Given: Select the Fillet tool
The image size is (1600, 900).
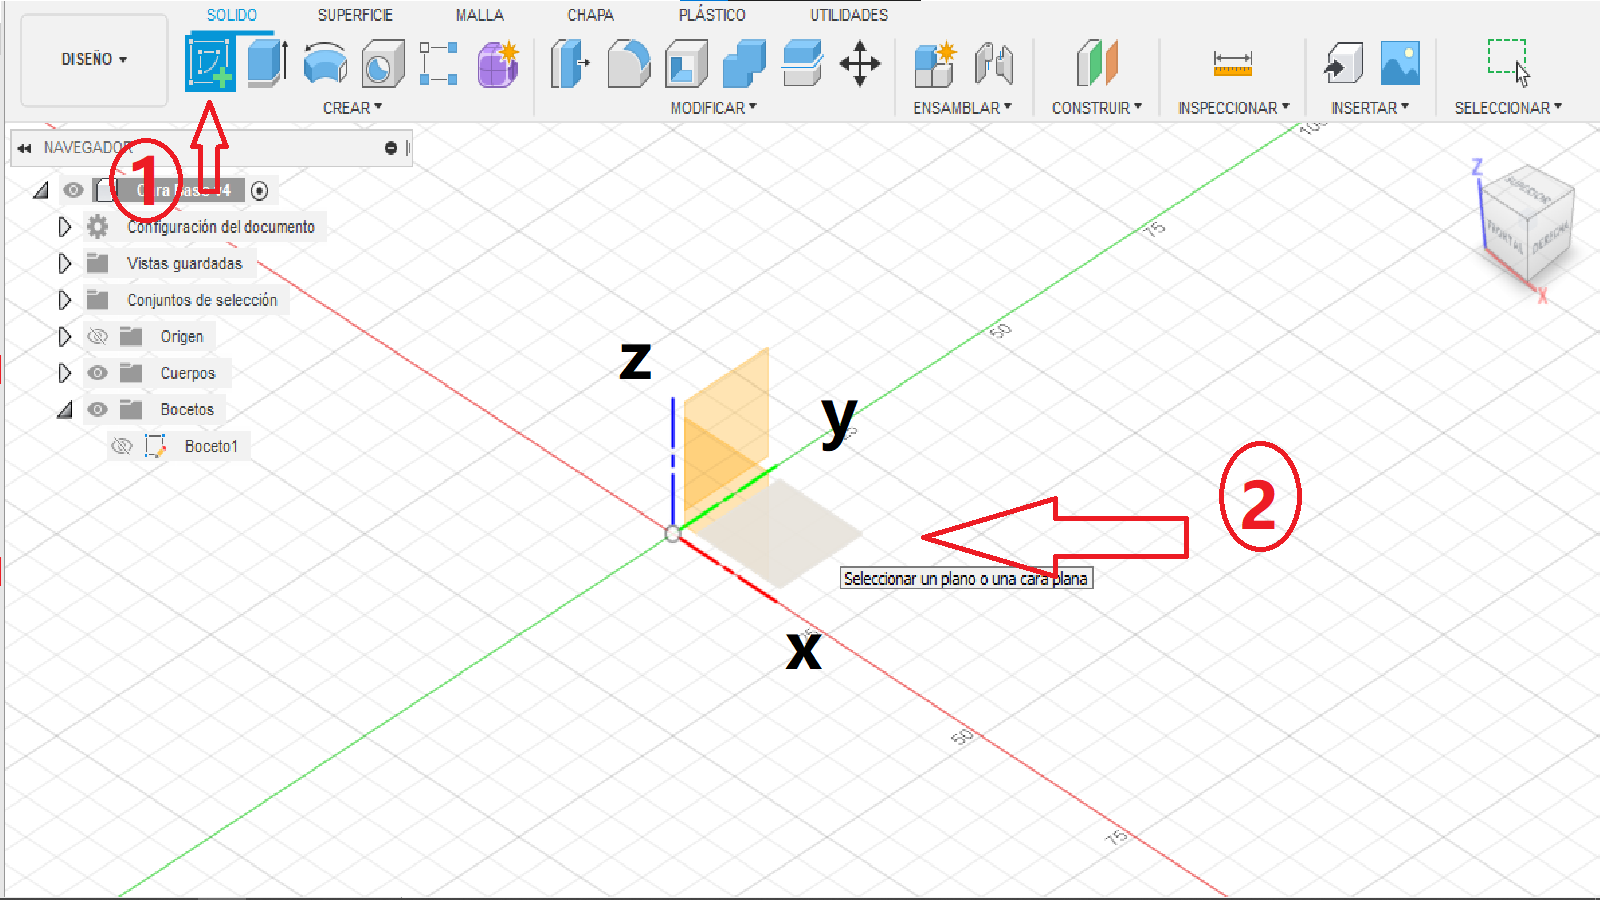Looking at the screenshot, I should click(628, 63).
